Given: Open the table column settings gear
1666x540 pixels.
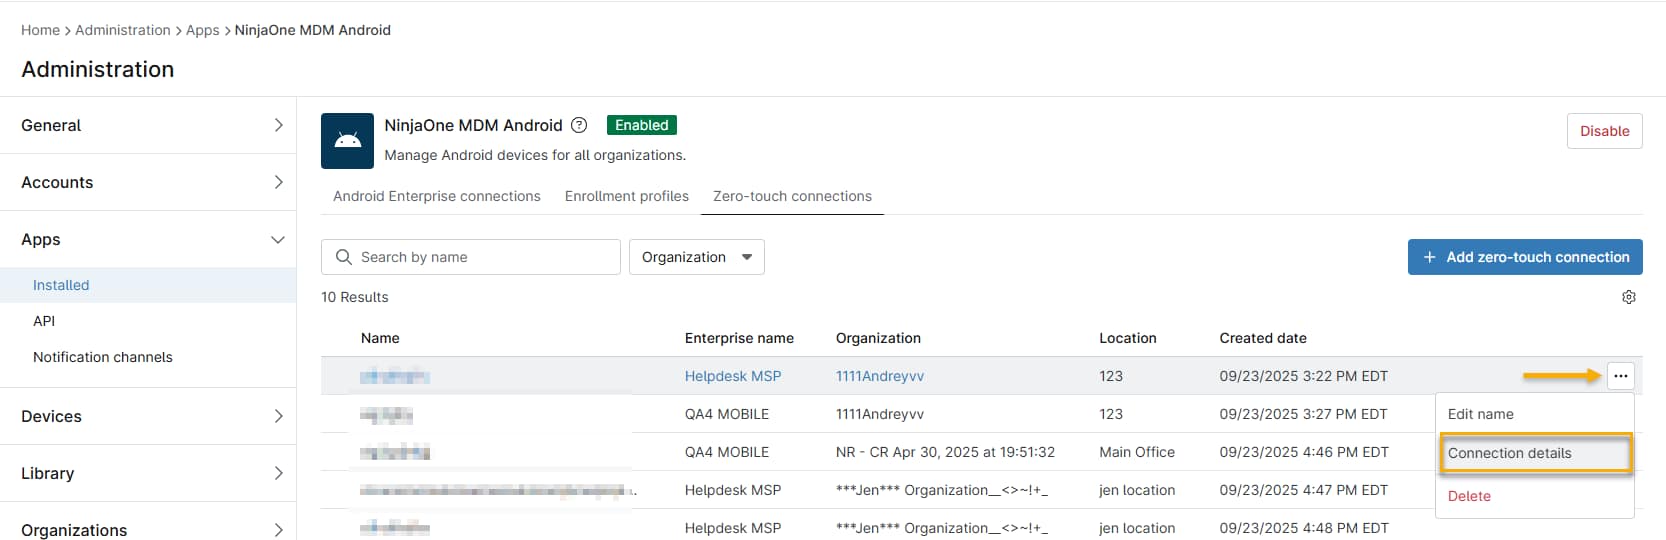Looking at the screenshot, I should 1628,297.
